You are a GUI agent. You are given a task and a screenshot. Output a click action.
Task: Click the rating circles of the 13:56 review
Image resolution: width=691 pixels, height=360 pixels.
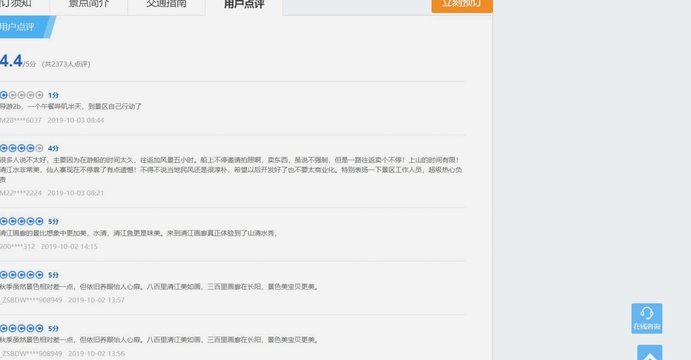point(22,328)
